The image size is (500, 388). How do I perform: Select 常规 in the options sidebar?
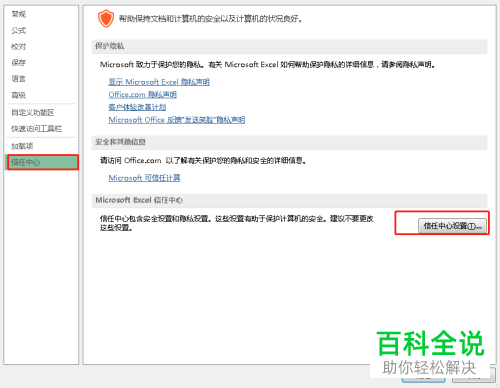point(19,14)
